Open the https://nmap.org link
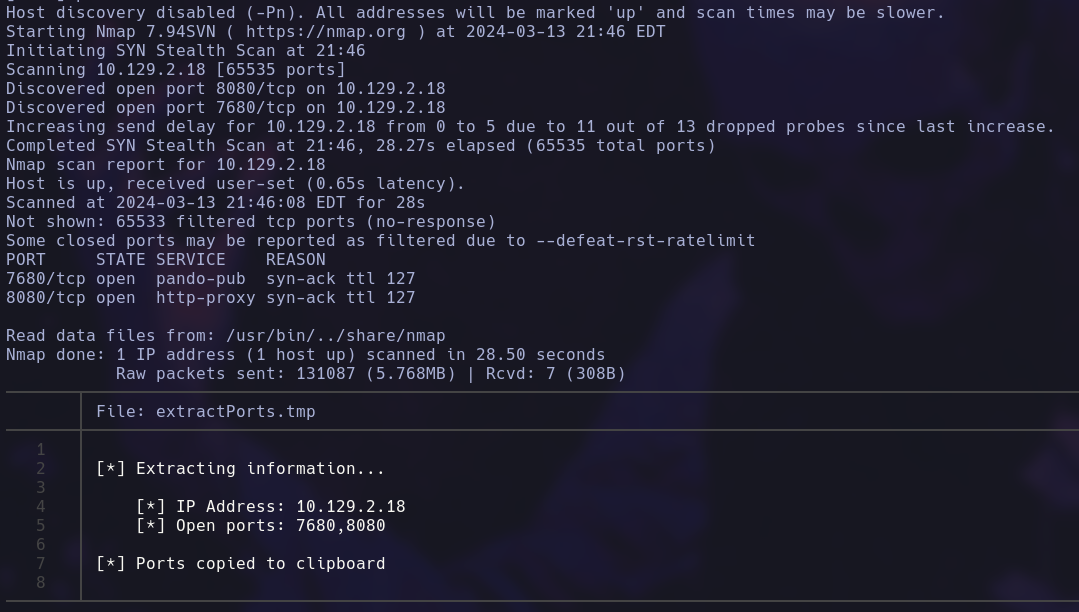Screen dimensions: 1079x612 click(325, 31)
